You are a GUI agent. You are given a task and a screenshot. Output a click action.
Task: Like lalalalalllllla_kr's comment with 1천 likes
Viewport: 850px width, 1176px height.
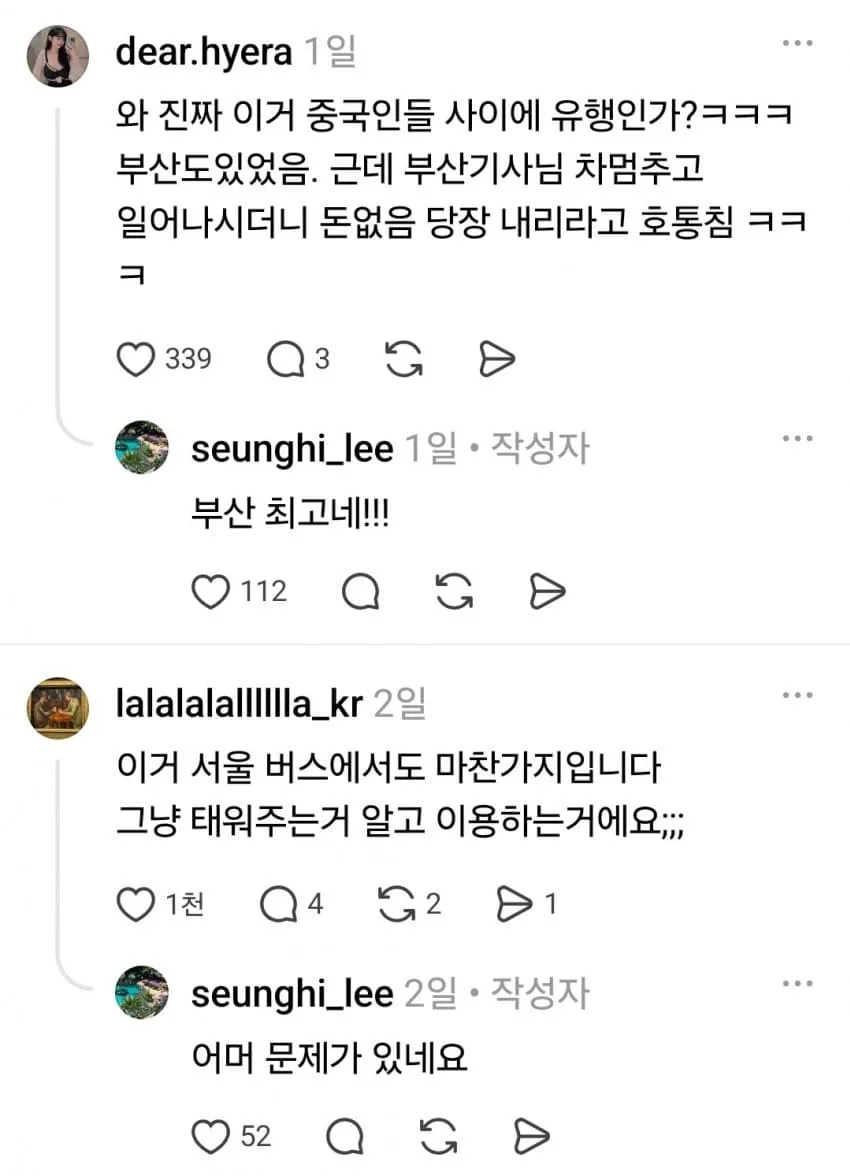(136, 904)
